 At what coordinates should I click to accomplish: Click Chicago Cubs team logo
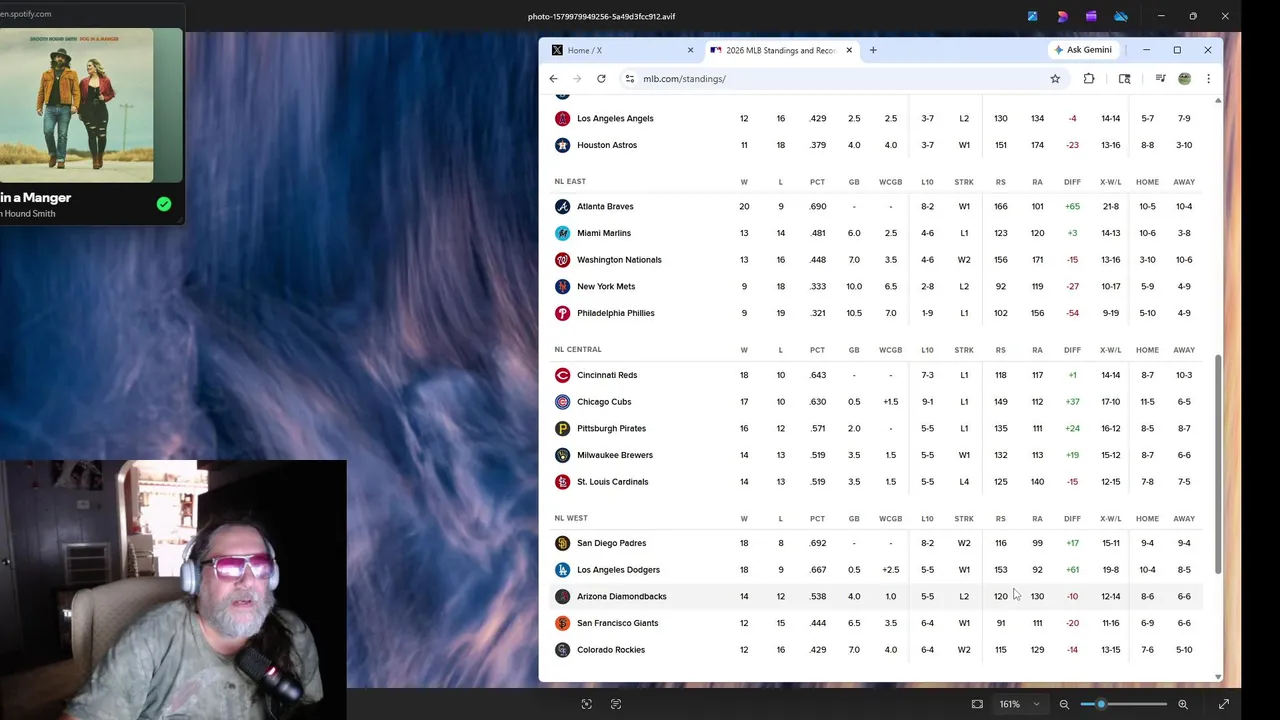[x=562, y=402]
